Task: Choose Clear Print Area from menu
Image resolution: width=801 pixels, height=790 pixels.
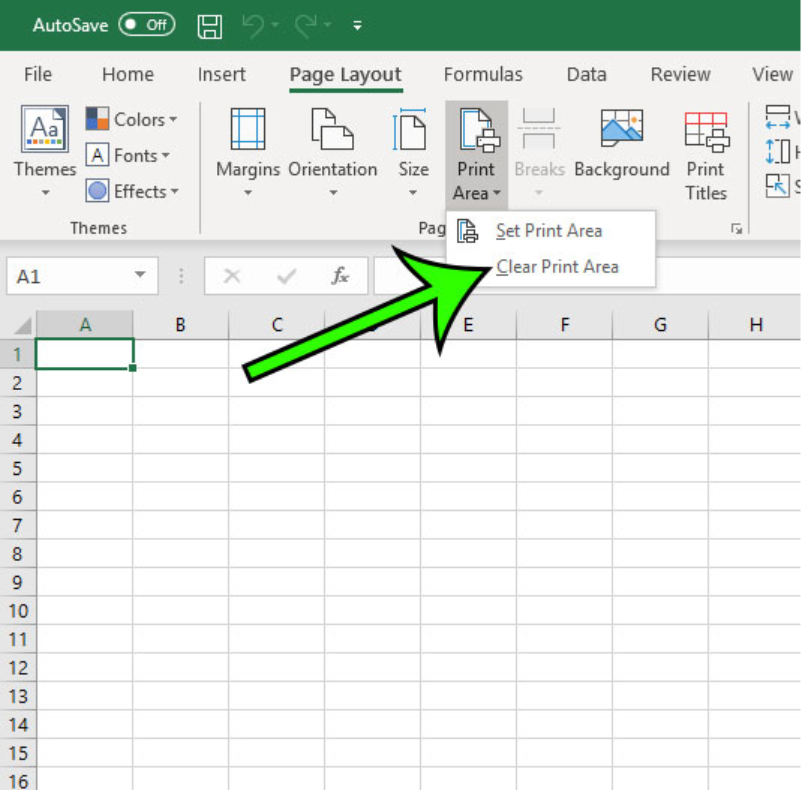Action: click(551, 267)
